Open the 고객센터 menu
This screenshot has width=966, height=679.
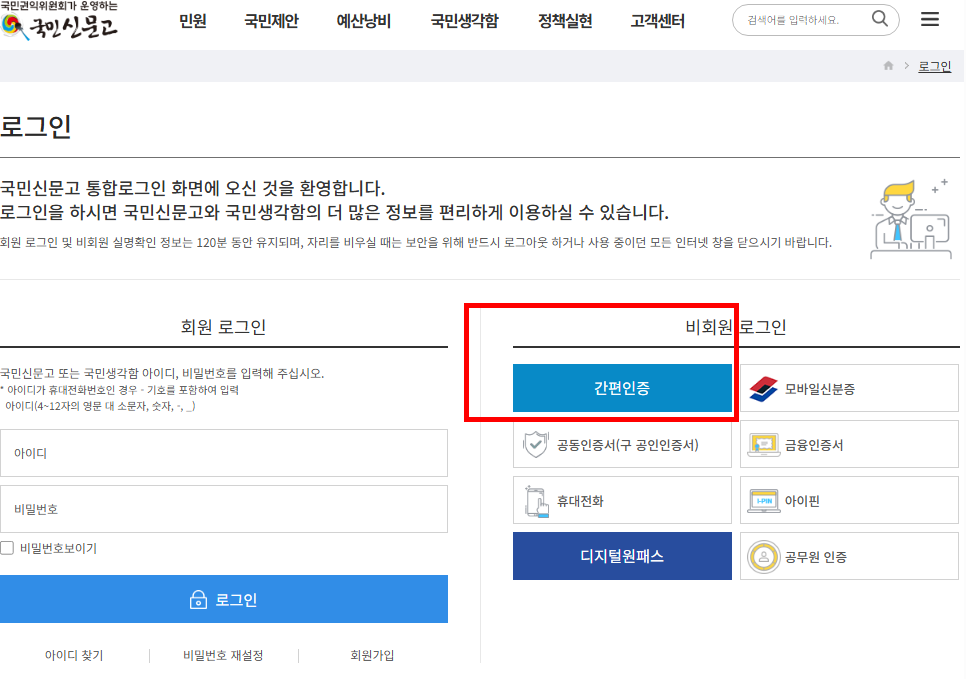656,20
